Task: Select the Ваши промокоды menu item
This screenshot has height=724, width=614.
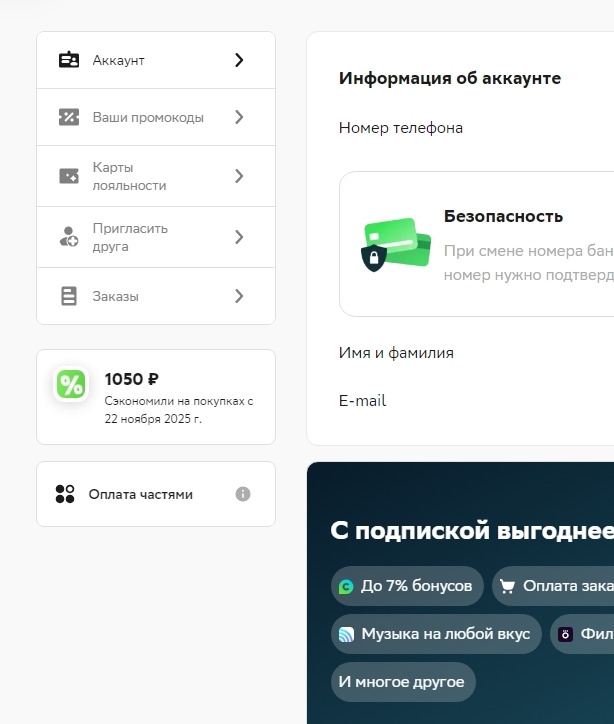Action: (148, 117)
